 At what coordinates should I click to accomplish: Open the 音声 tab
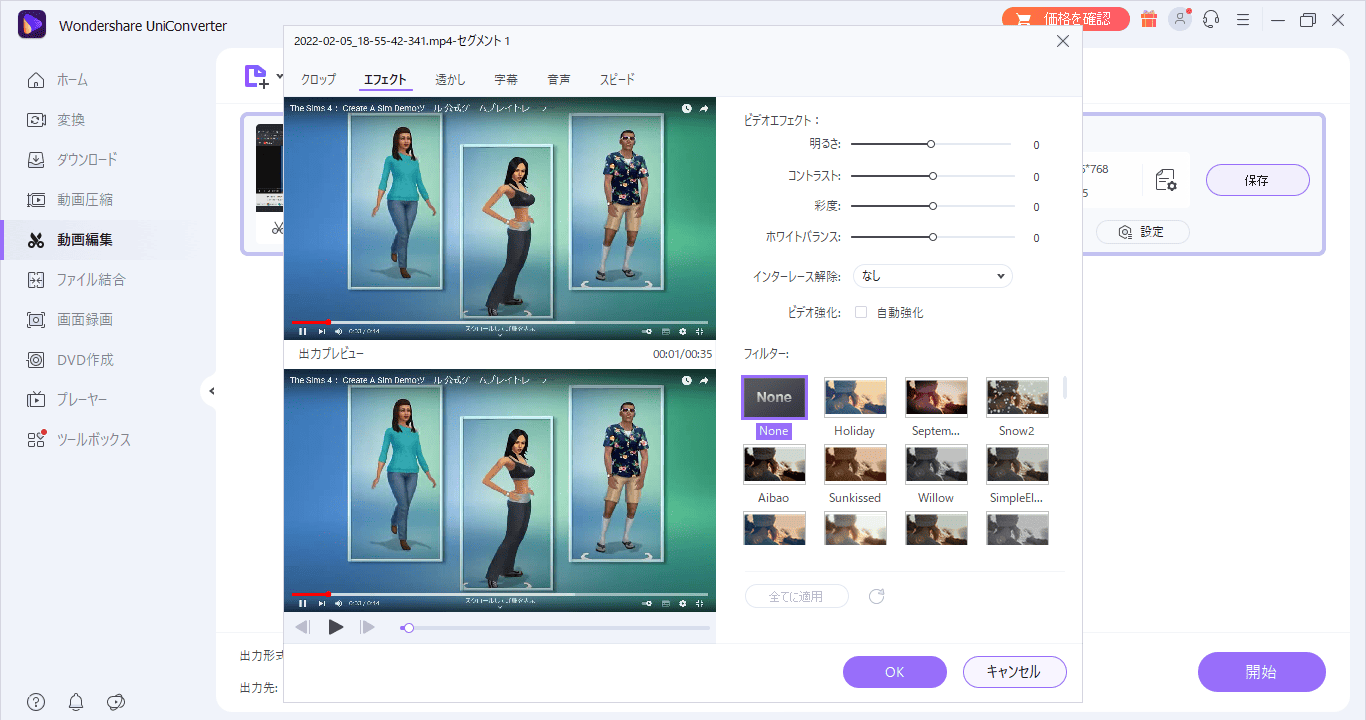(559, 79)
